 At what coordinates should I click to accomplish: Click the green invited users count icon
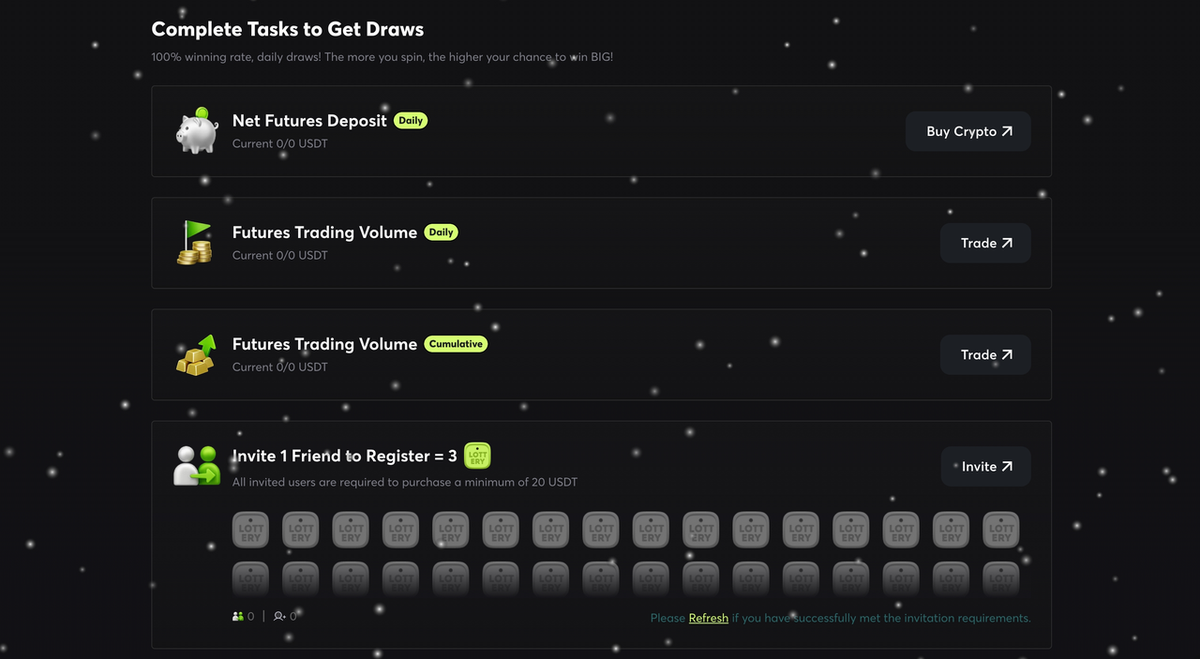pyautogui.click(x=238, y=616)
